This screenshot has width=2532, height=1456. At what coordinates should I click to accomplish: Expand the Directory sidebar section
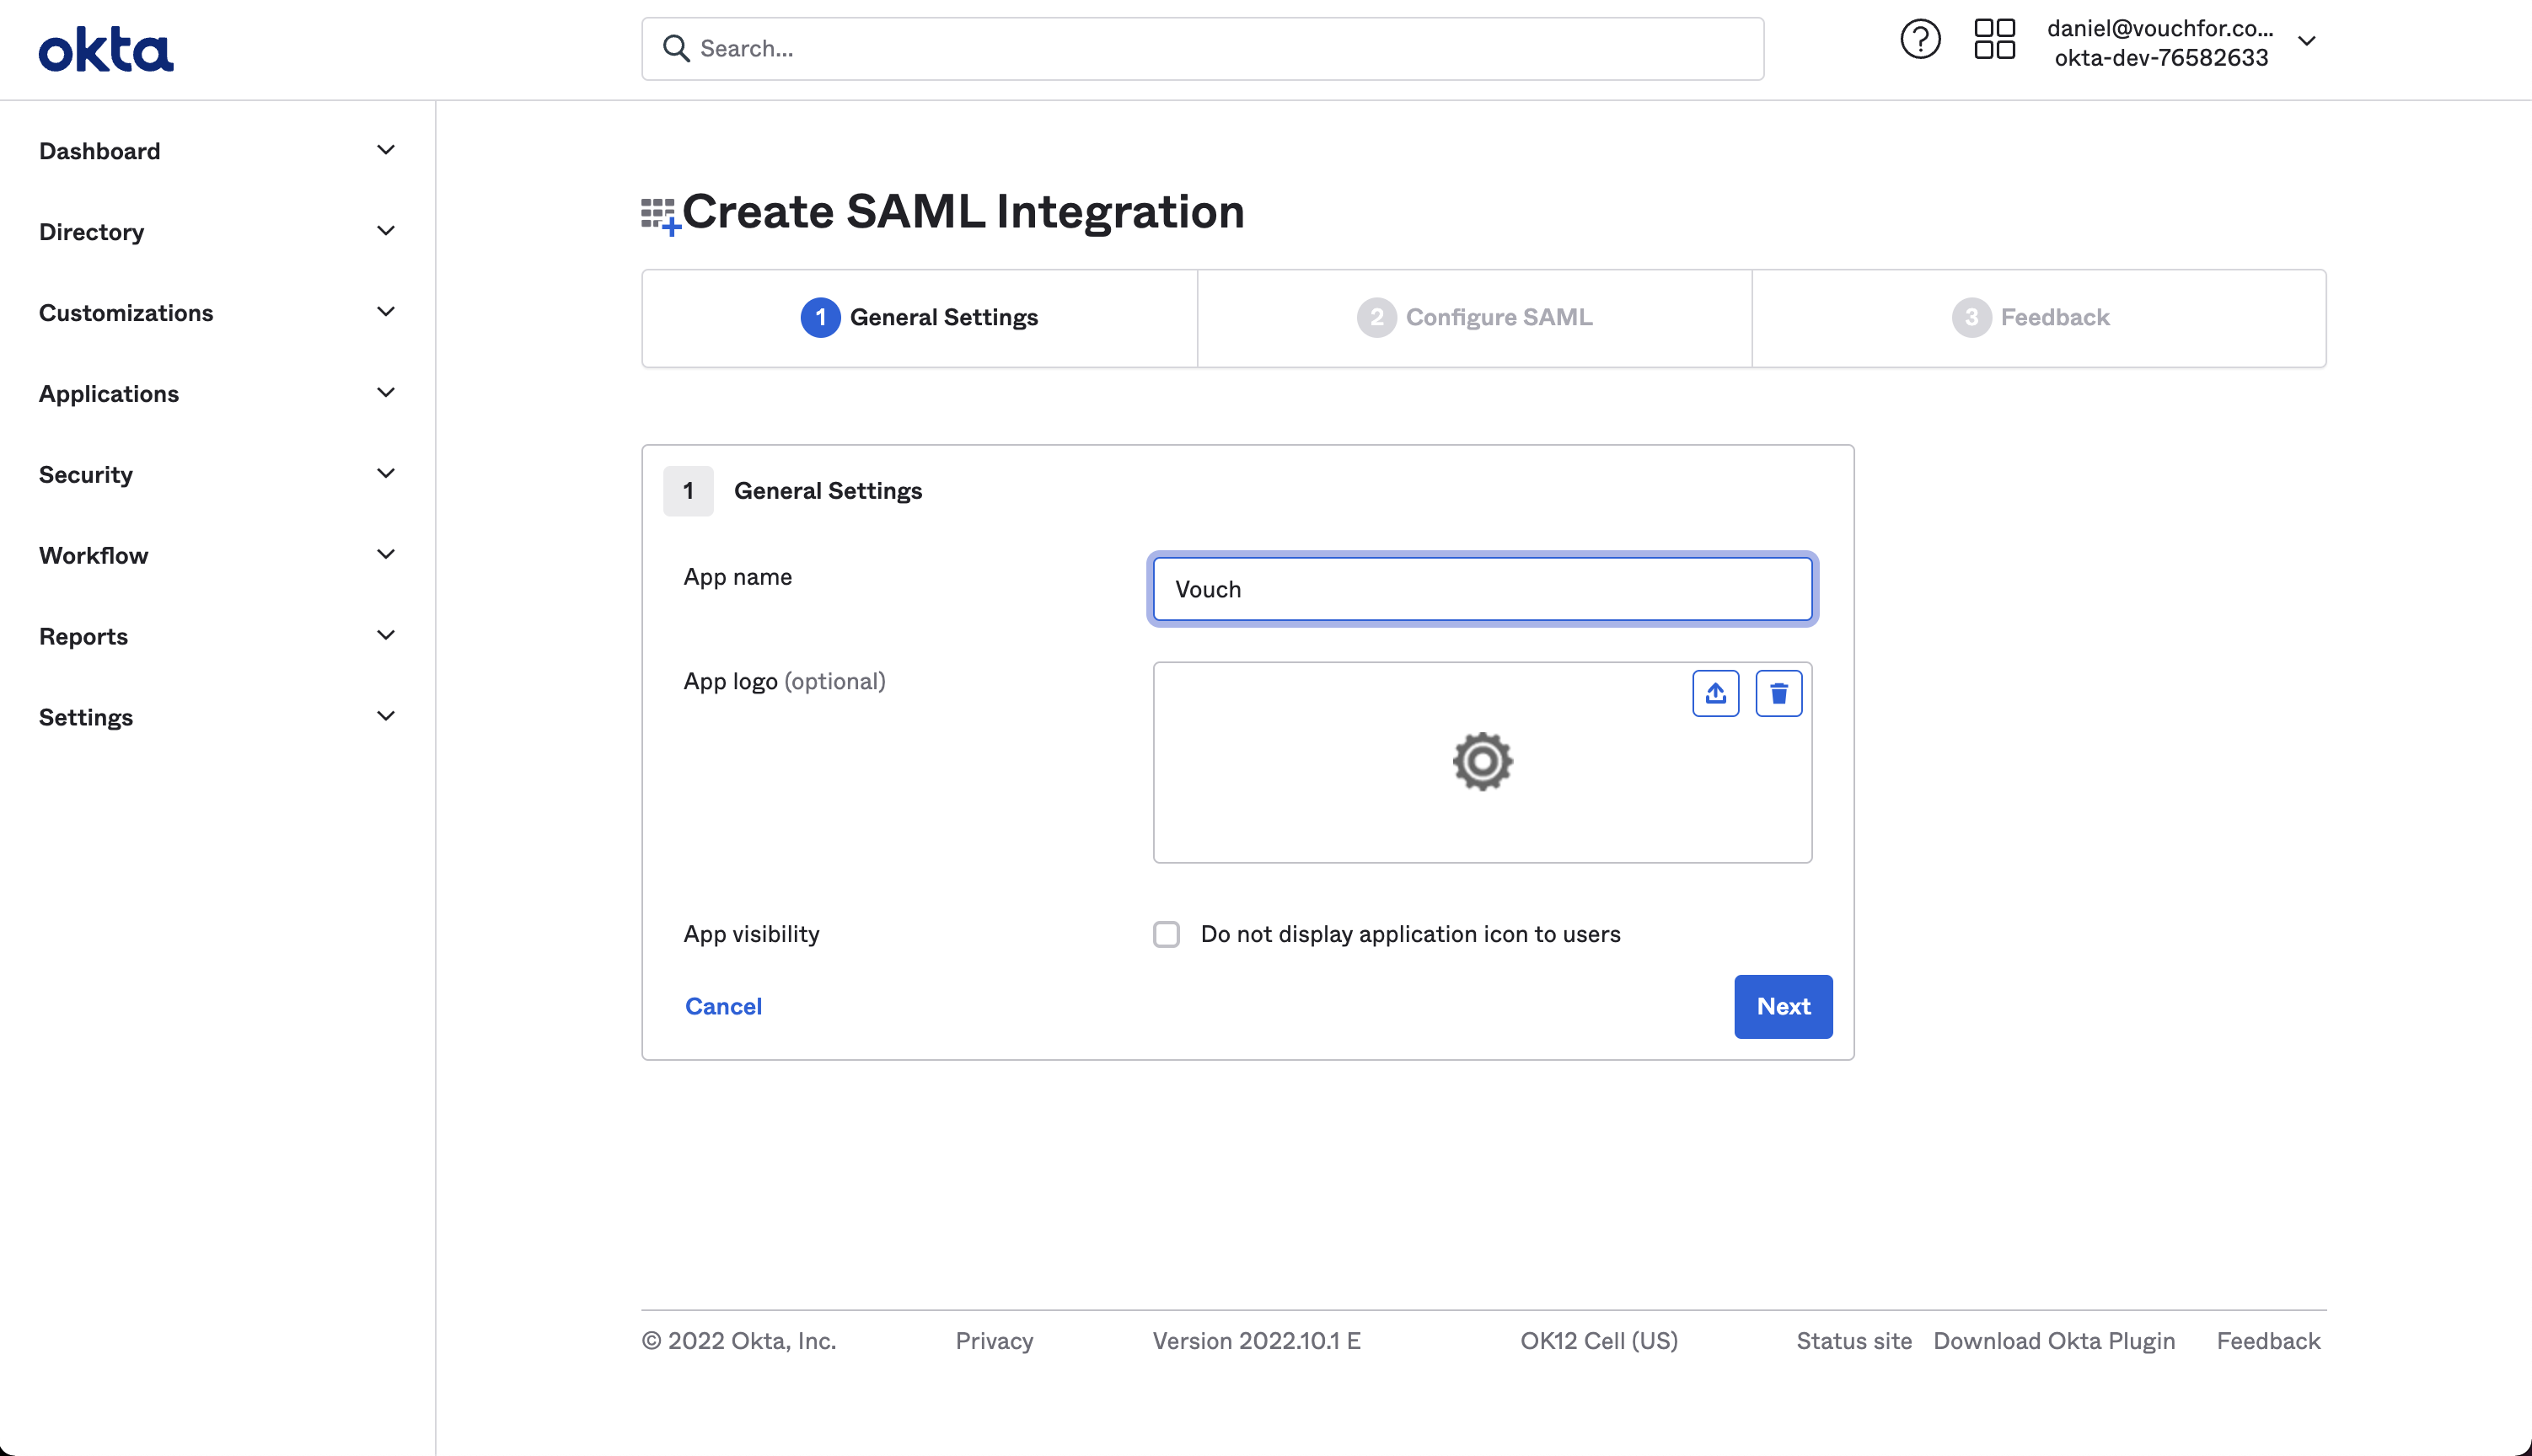(217, 232)
